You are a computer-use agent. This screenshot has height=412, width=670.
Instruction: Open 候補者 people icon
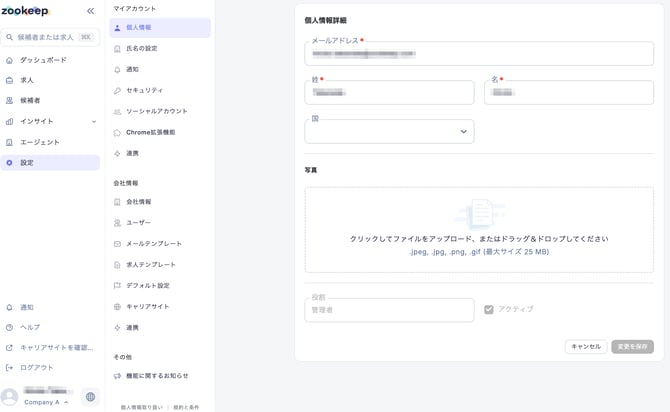pos(9,100)
